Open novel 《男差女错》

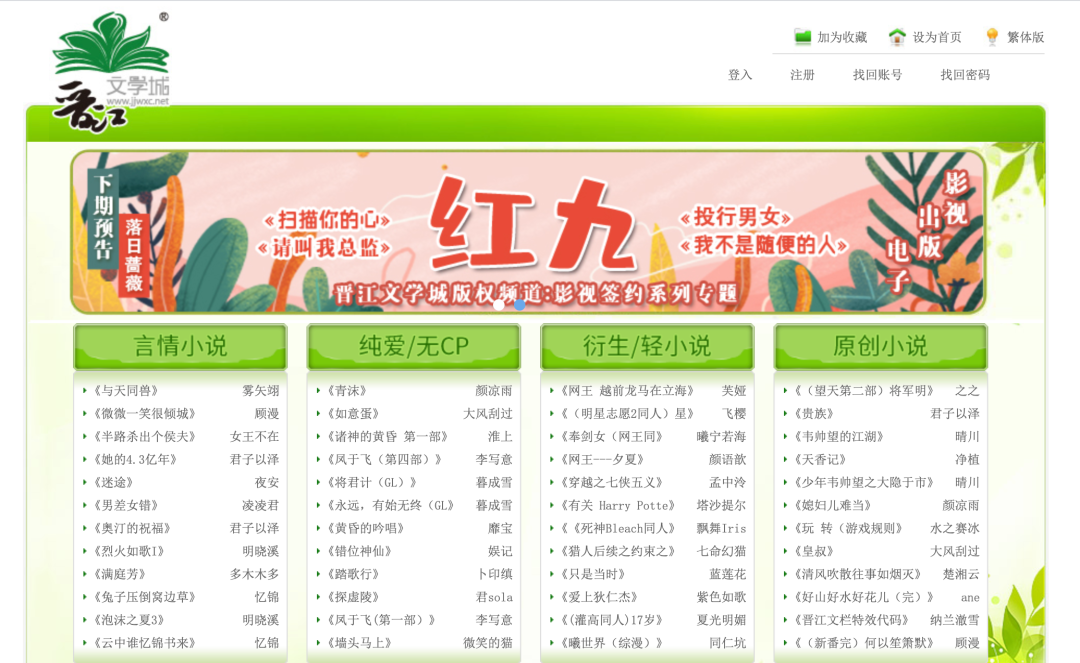pyautogui.click(x=126, y=505)
